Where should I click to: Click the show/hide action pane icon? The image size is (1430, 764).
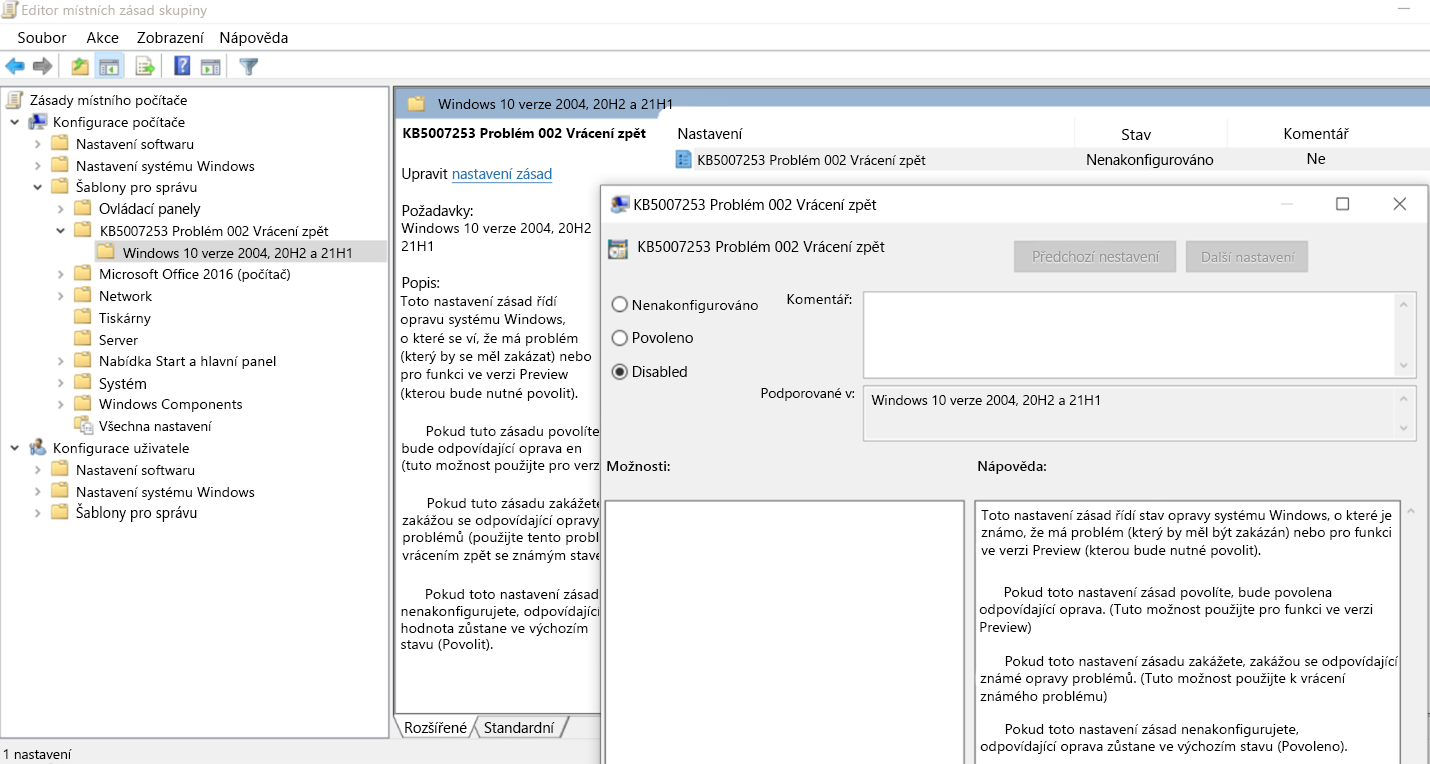point(210,67)
